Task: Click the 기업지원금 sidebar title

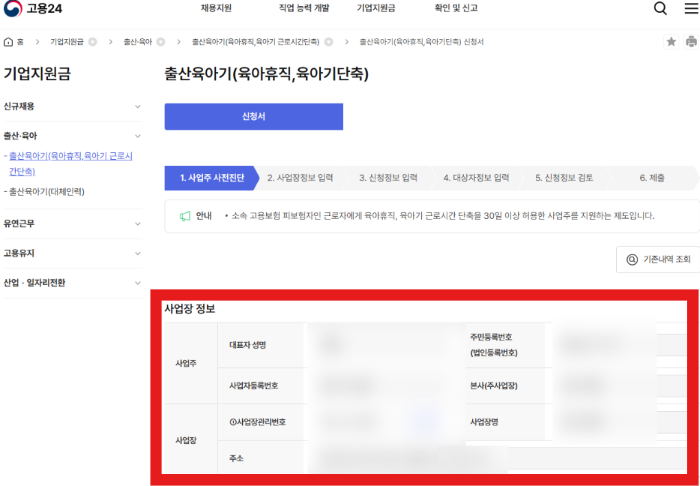Action: 37,74
